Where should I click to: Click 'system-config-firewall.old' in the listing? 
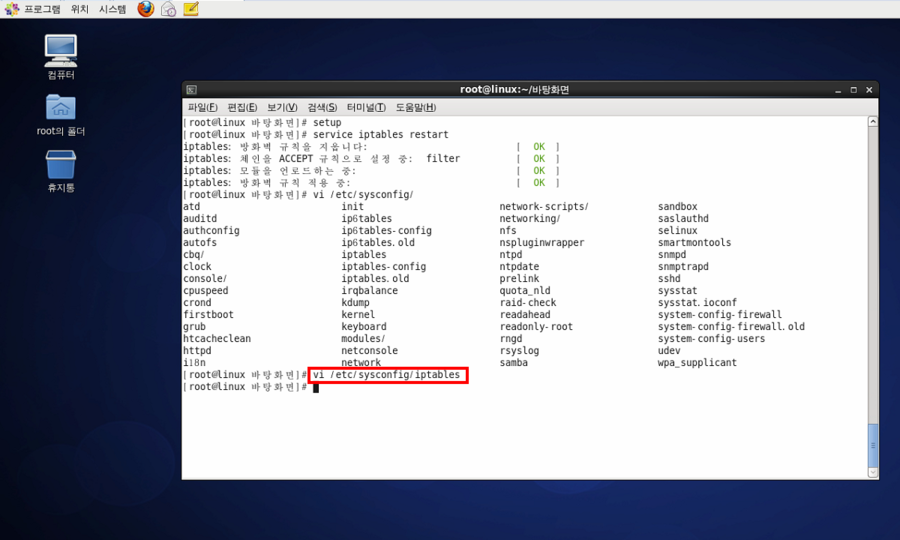(731, 327)
